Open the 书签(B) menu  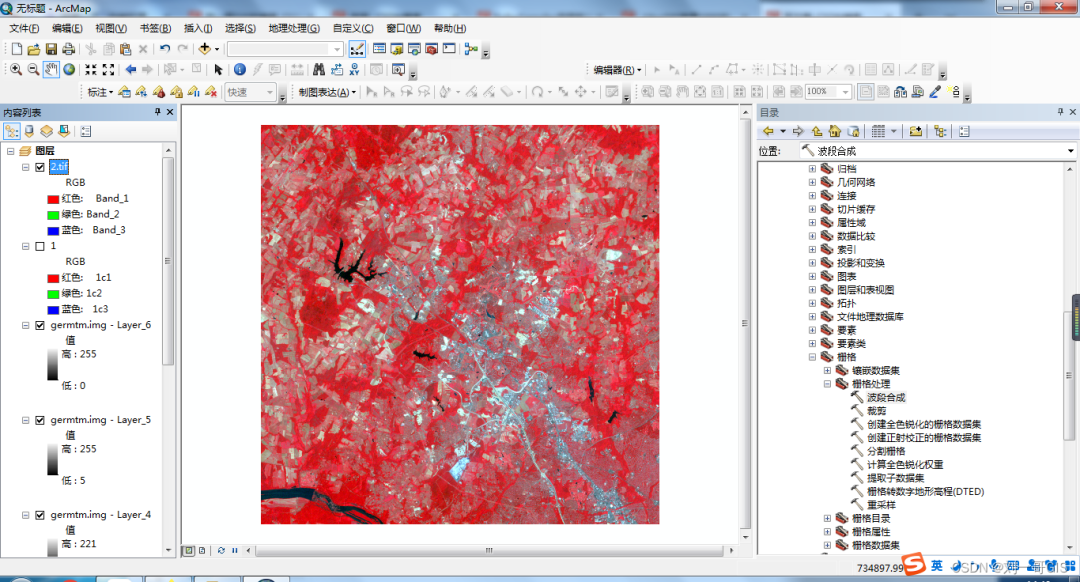pyautogui.click(x=155, y=28)
